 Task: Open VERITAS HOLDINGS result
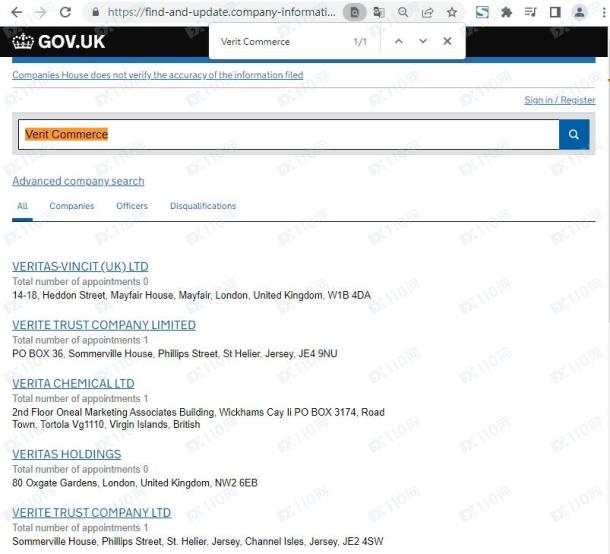(67, 454)
